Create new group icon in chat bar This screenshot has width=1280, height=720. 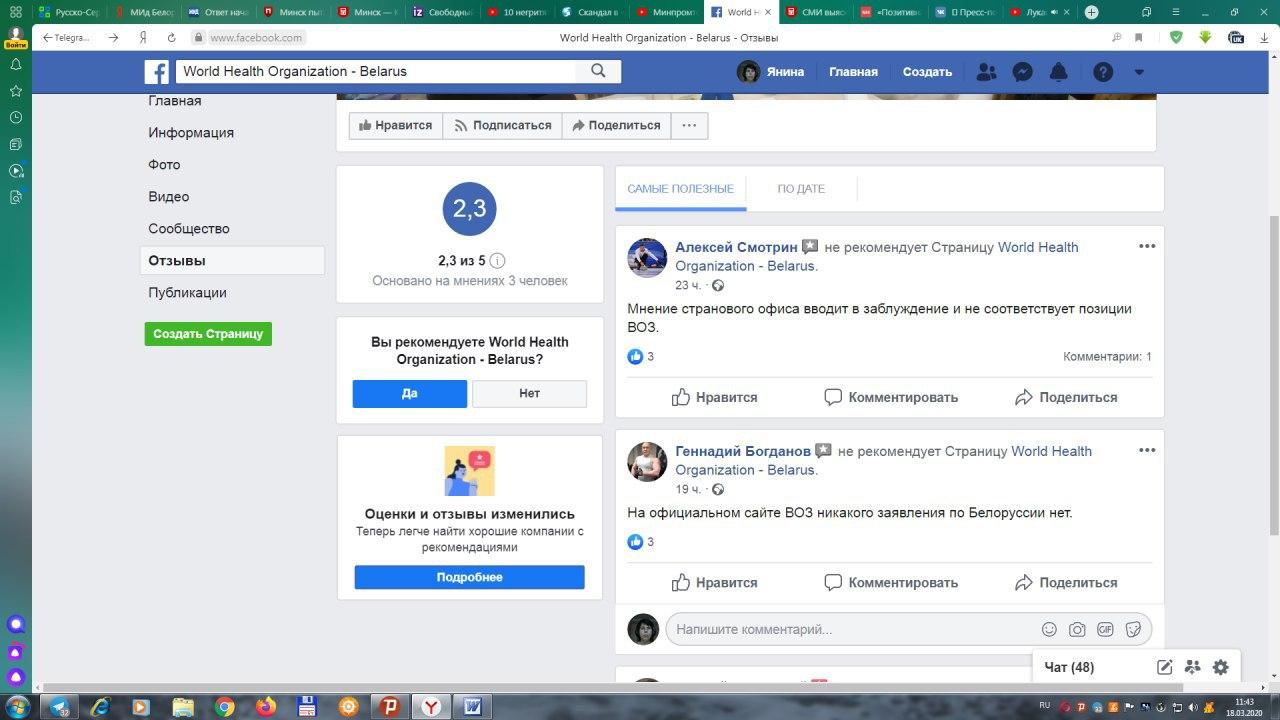click(x=1192, y=667)
